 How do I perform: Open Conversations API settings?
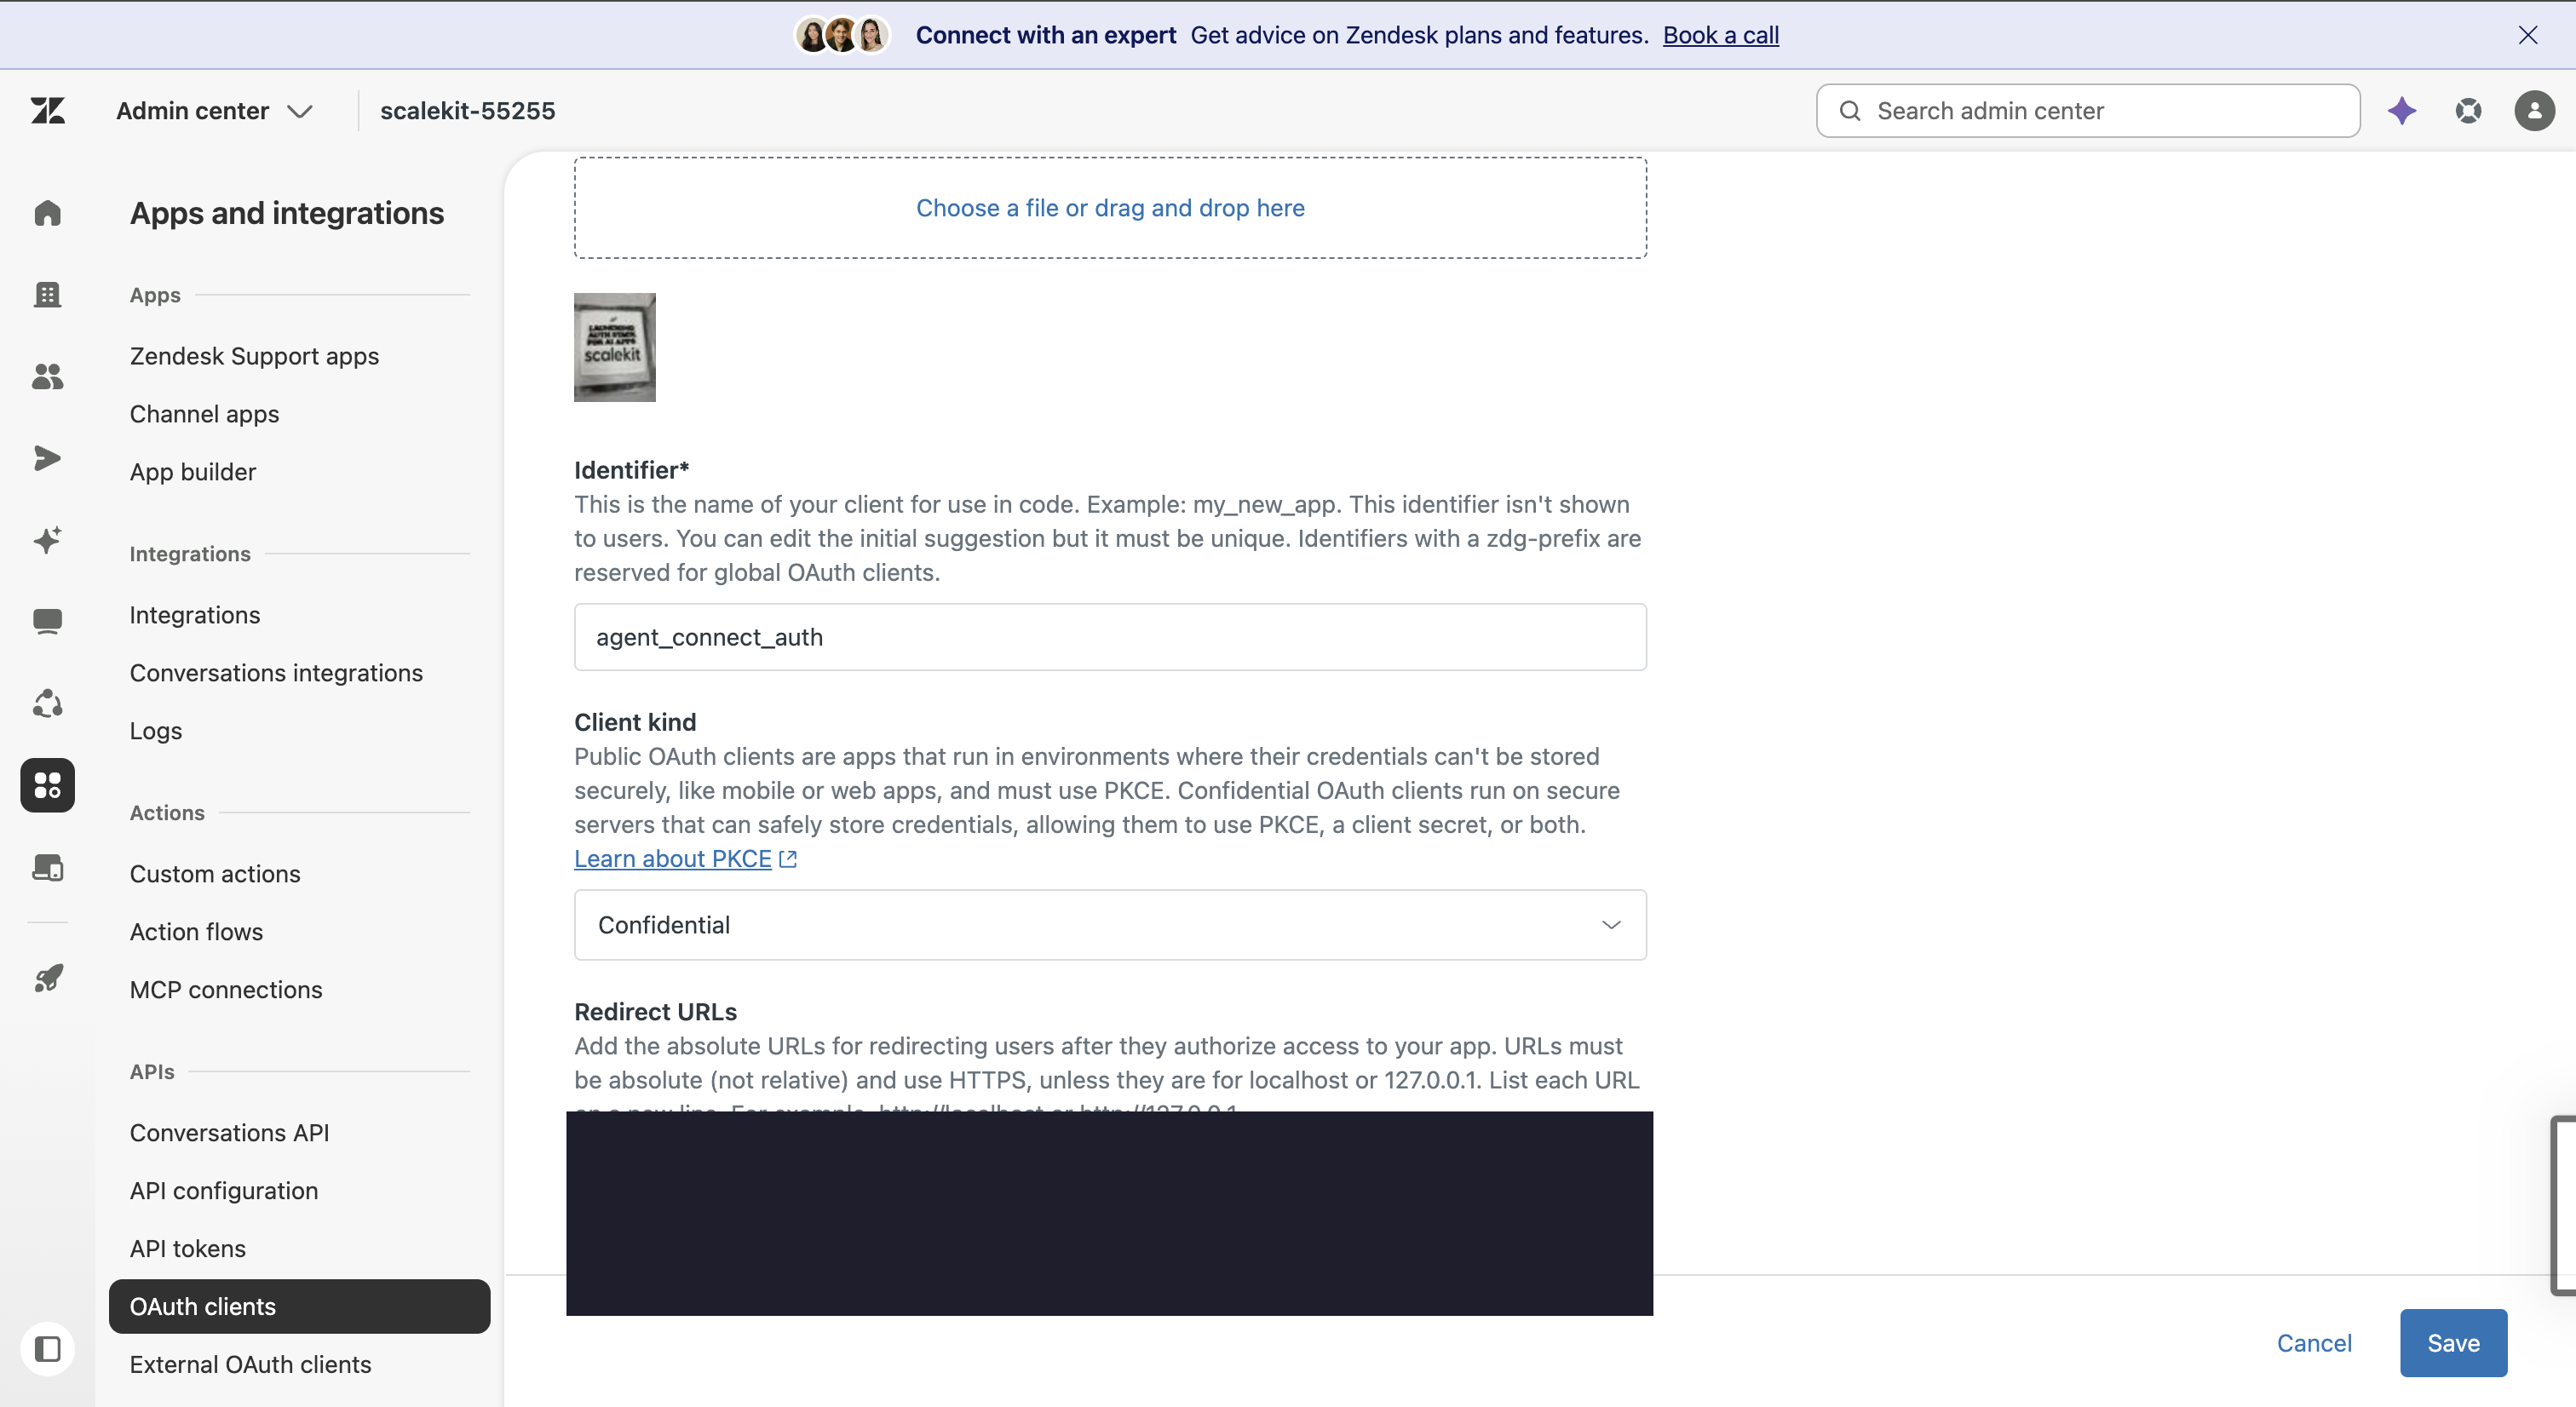pos(229,1133)
